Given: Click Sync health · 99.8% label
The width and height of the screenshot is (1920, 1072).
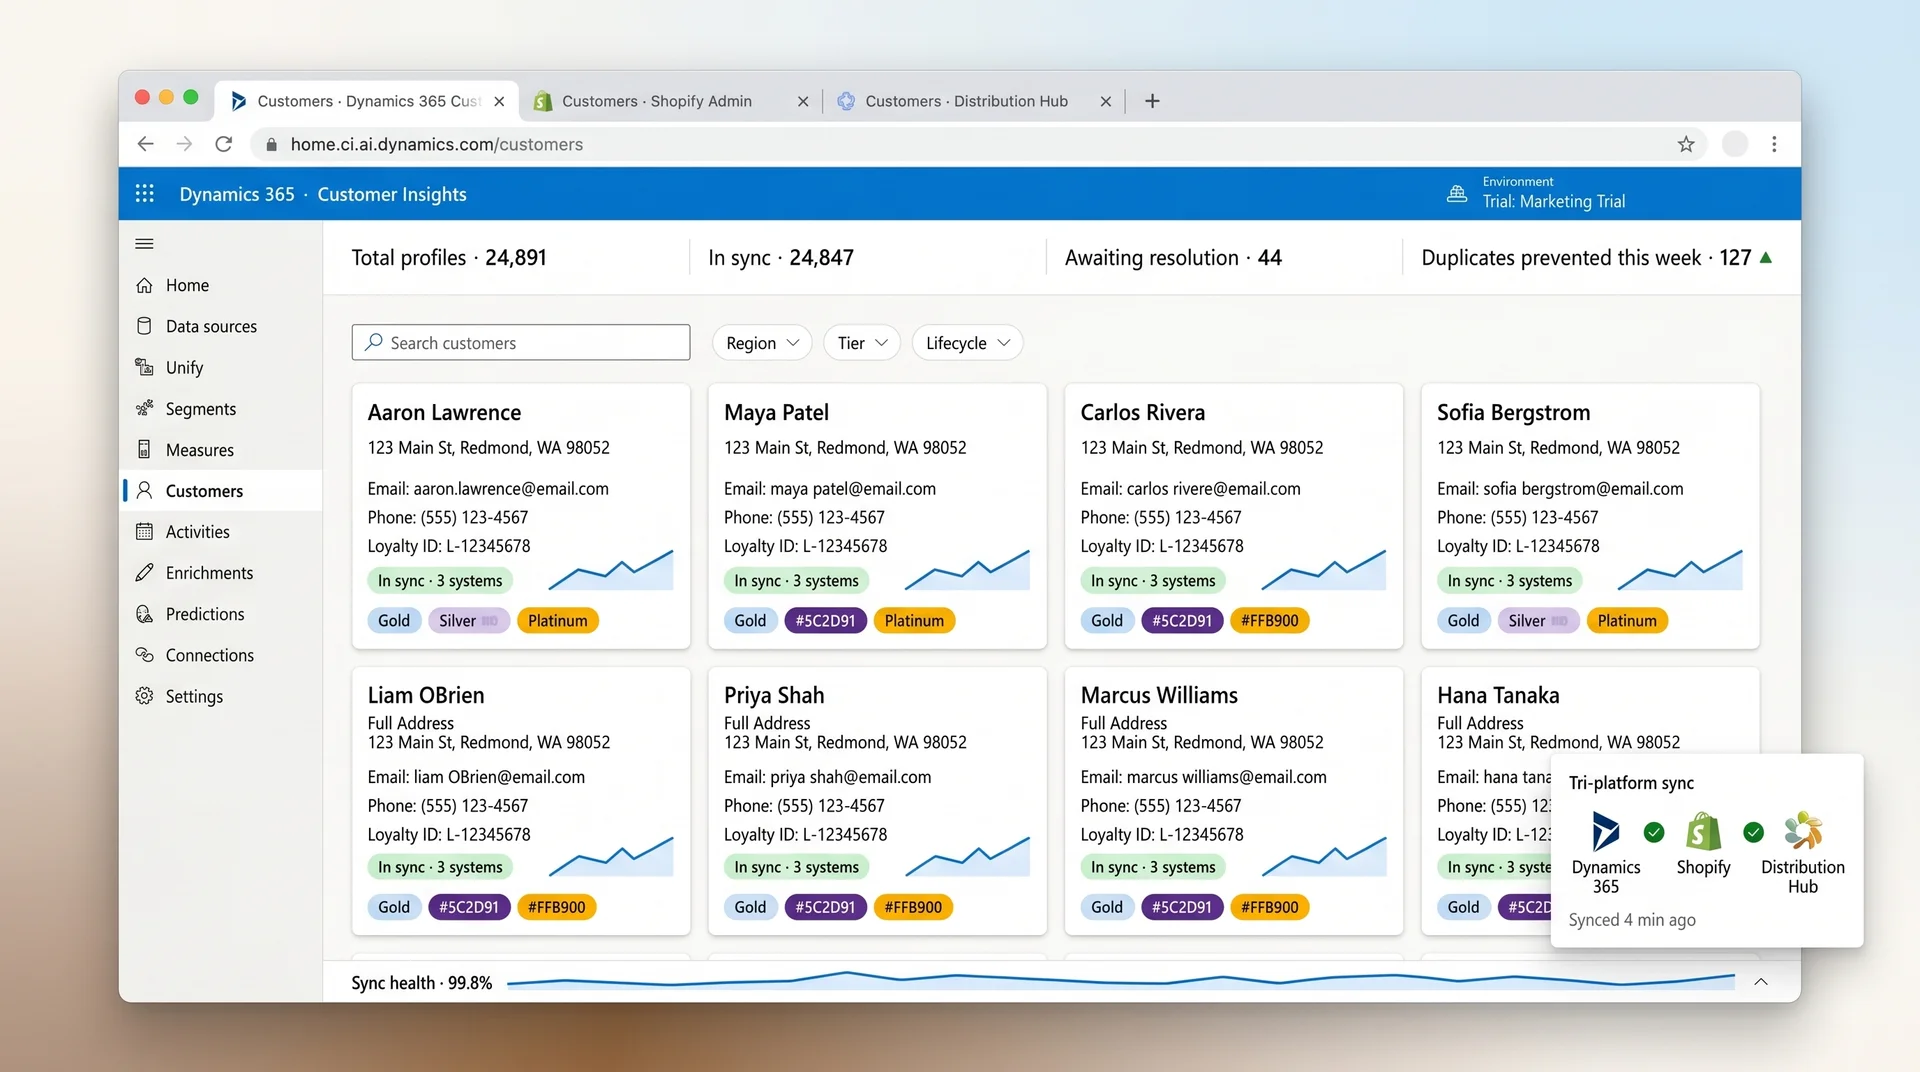Looking at the screenshot, I should tap(422, 982).
